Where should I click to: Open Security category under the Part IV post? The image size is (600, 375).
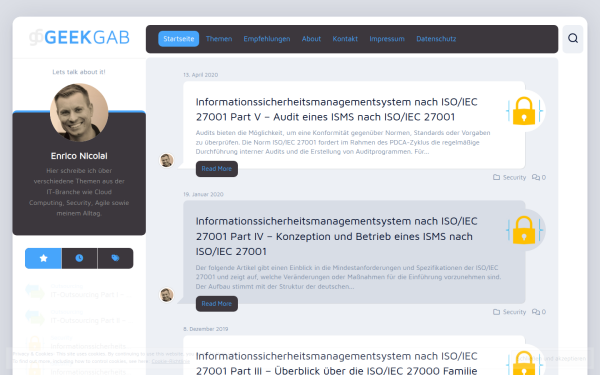(514, 312)
